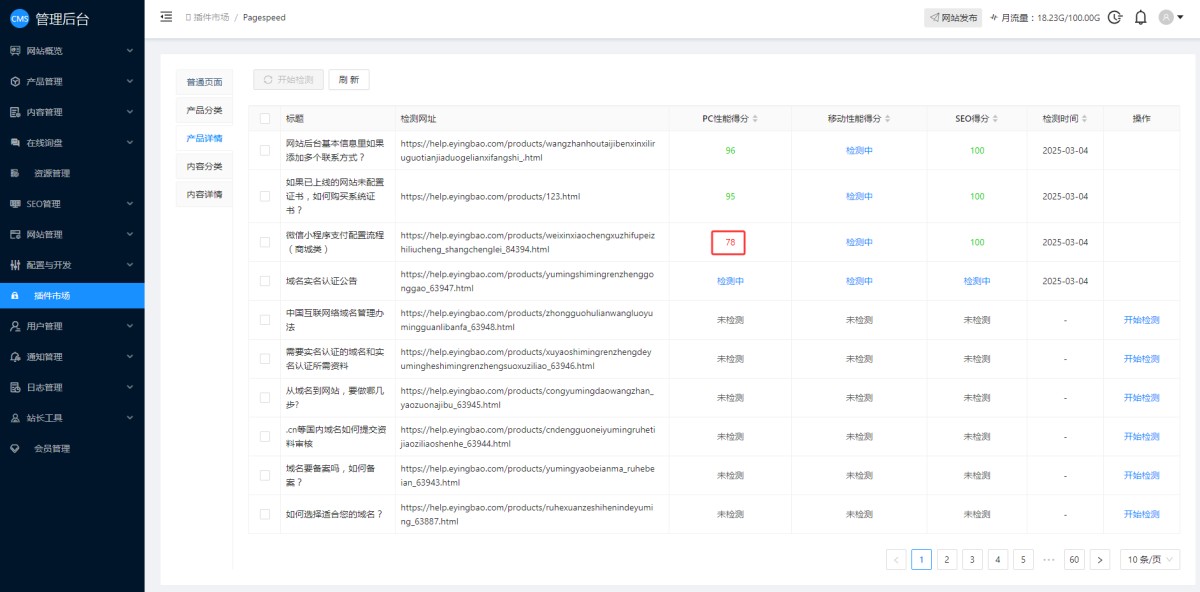The image size is (1200, 592).
Task: Click 开始检测 link for 中国互联网络域名管理办法 row
Action: (x=1141, y=320)
